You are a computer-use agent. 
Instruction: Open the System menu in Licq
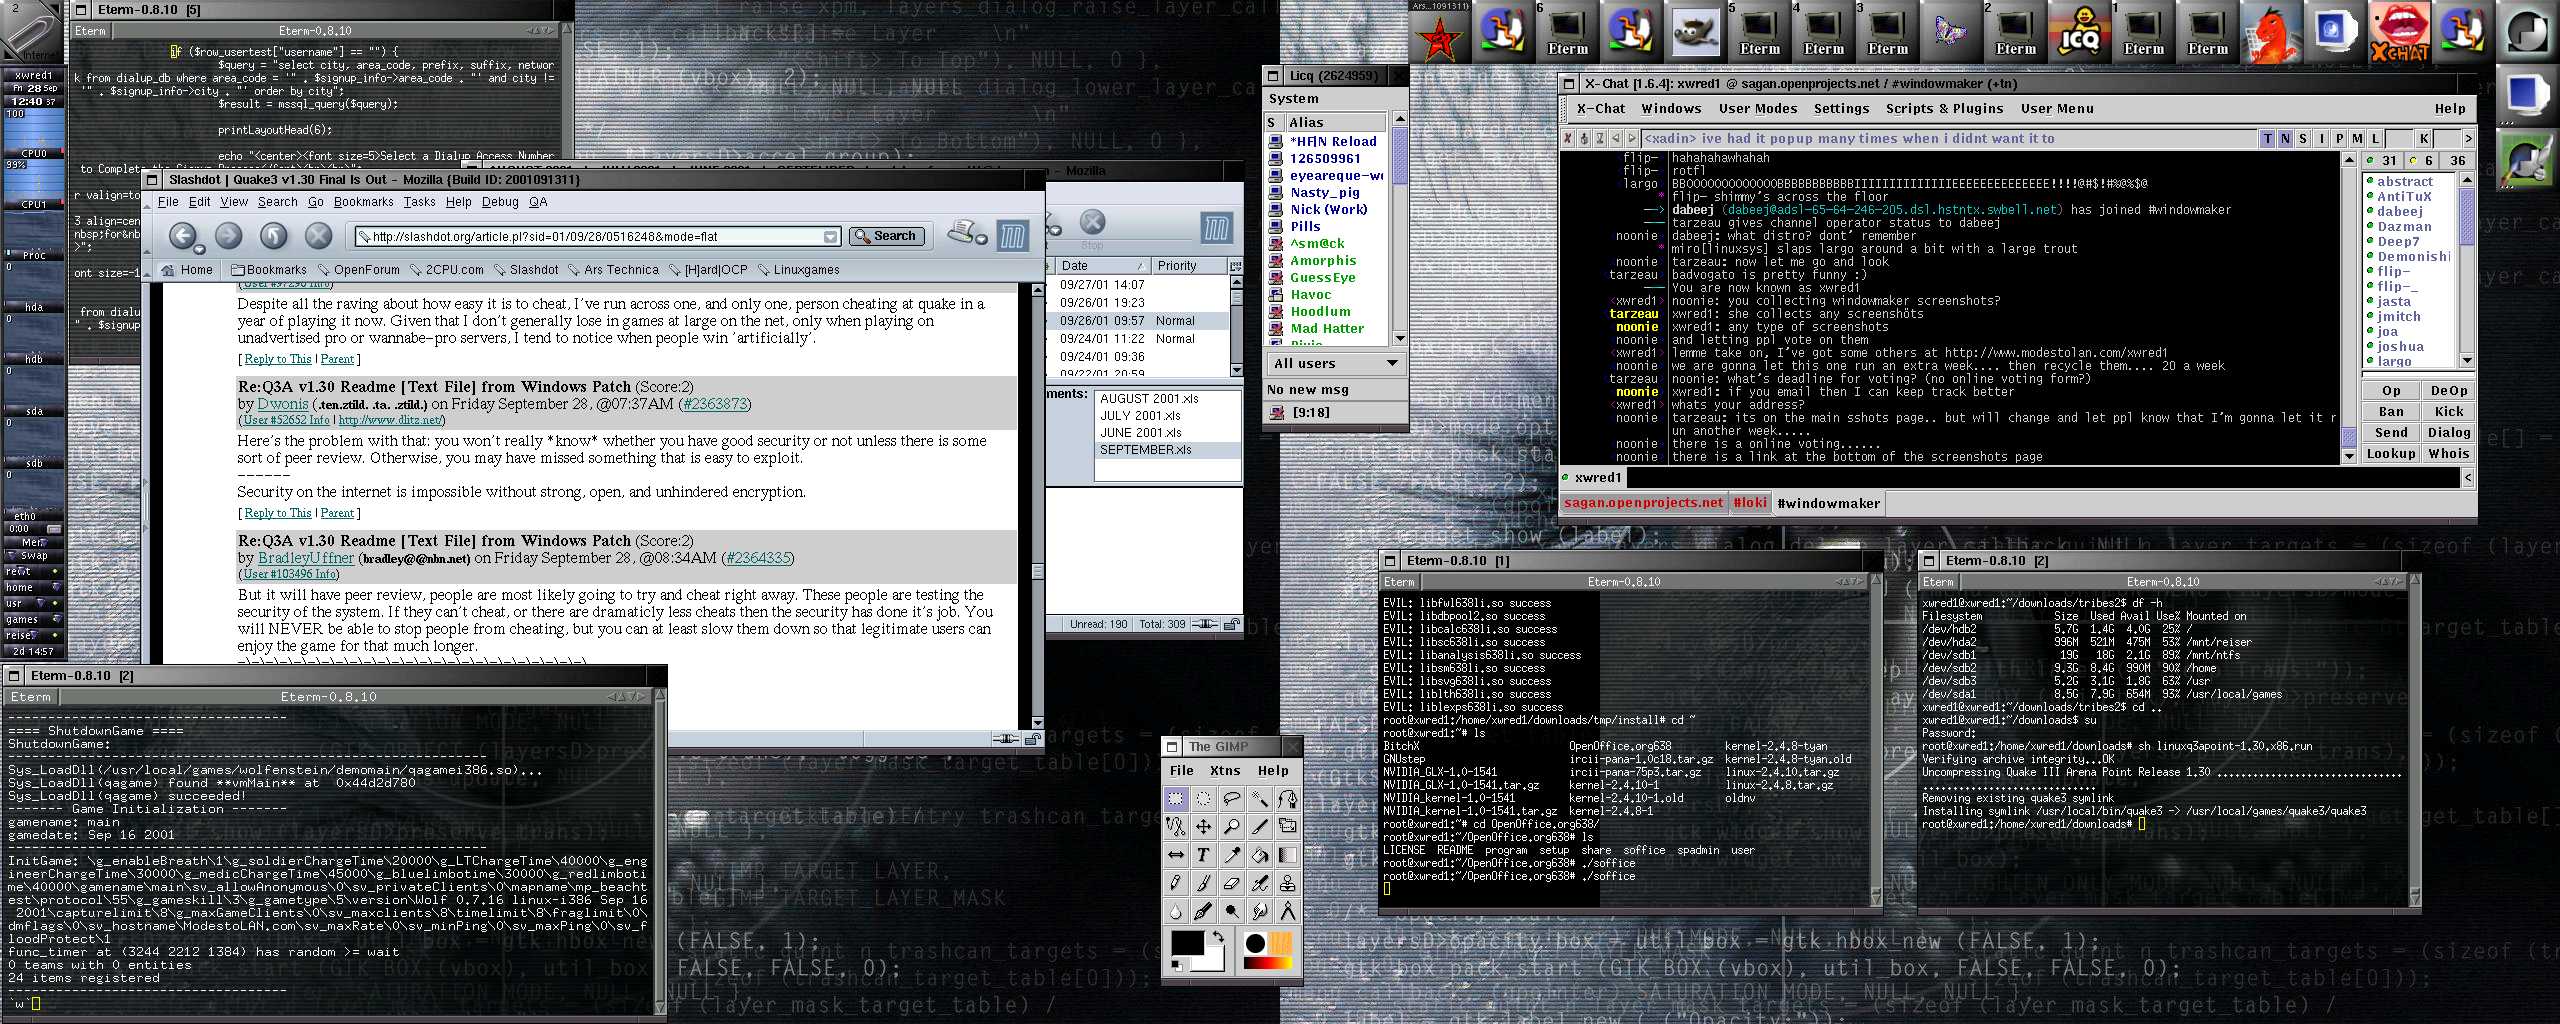pos(1293,99)
